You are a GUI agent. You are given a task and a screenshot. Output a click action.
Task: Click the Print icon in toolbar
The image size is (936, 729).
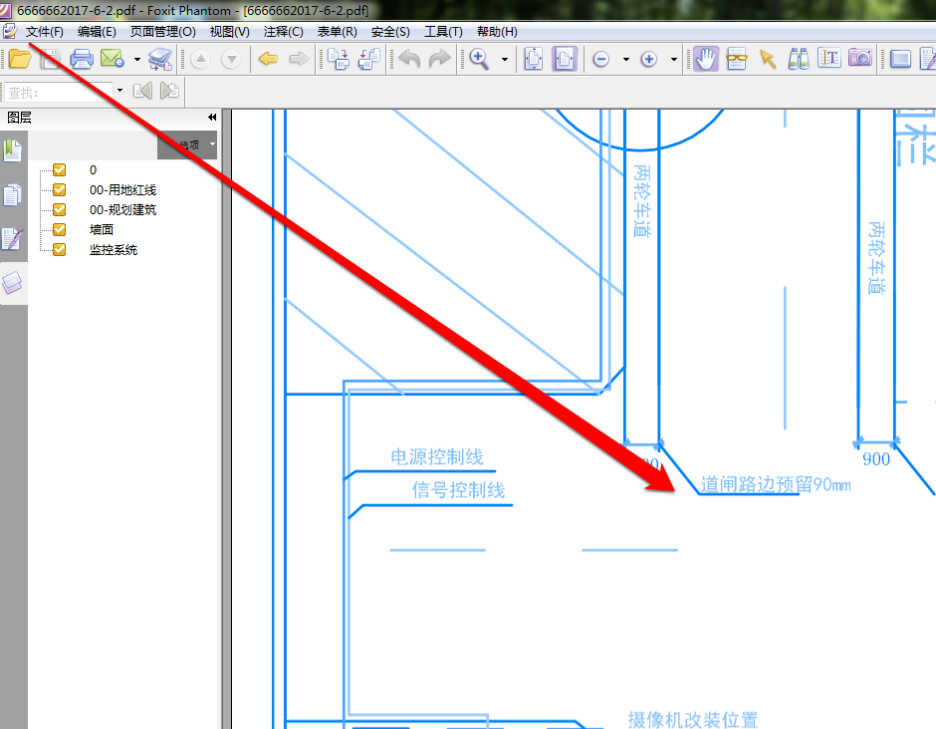click(81, 59)
